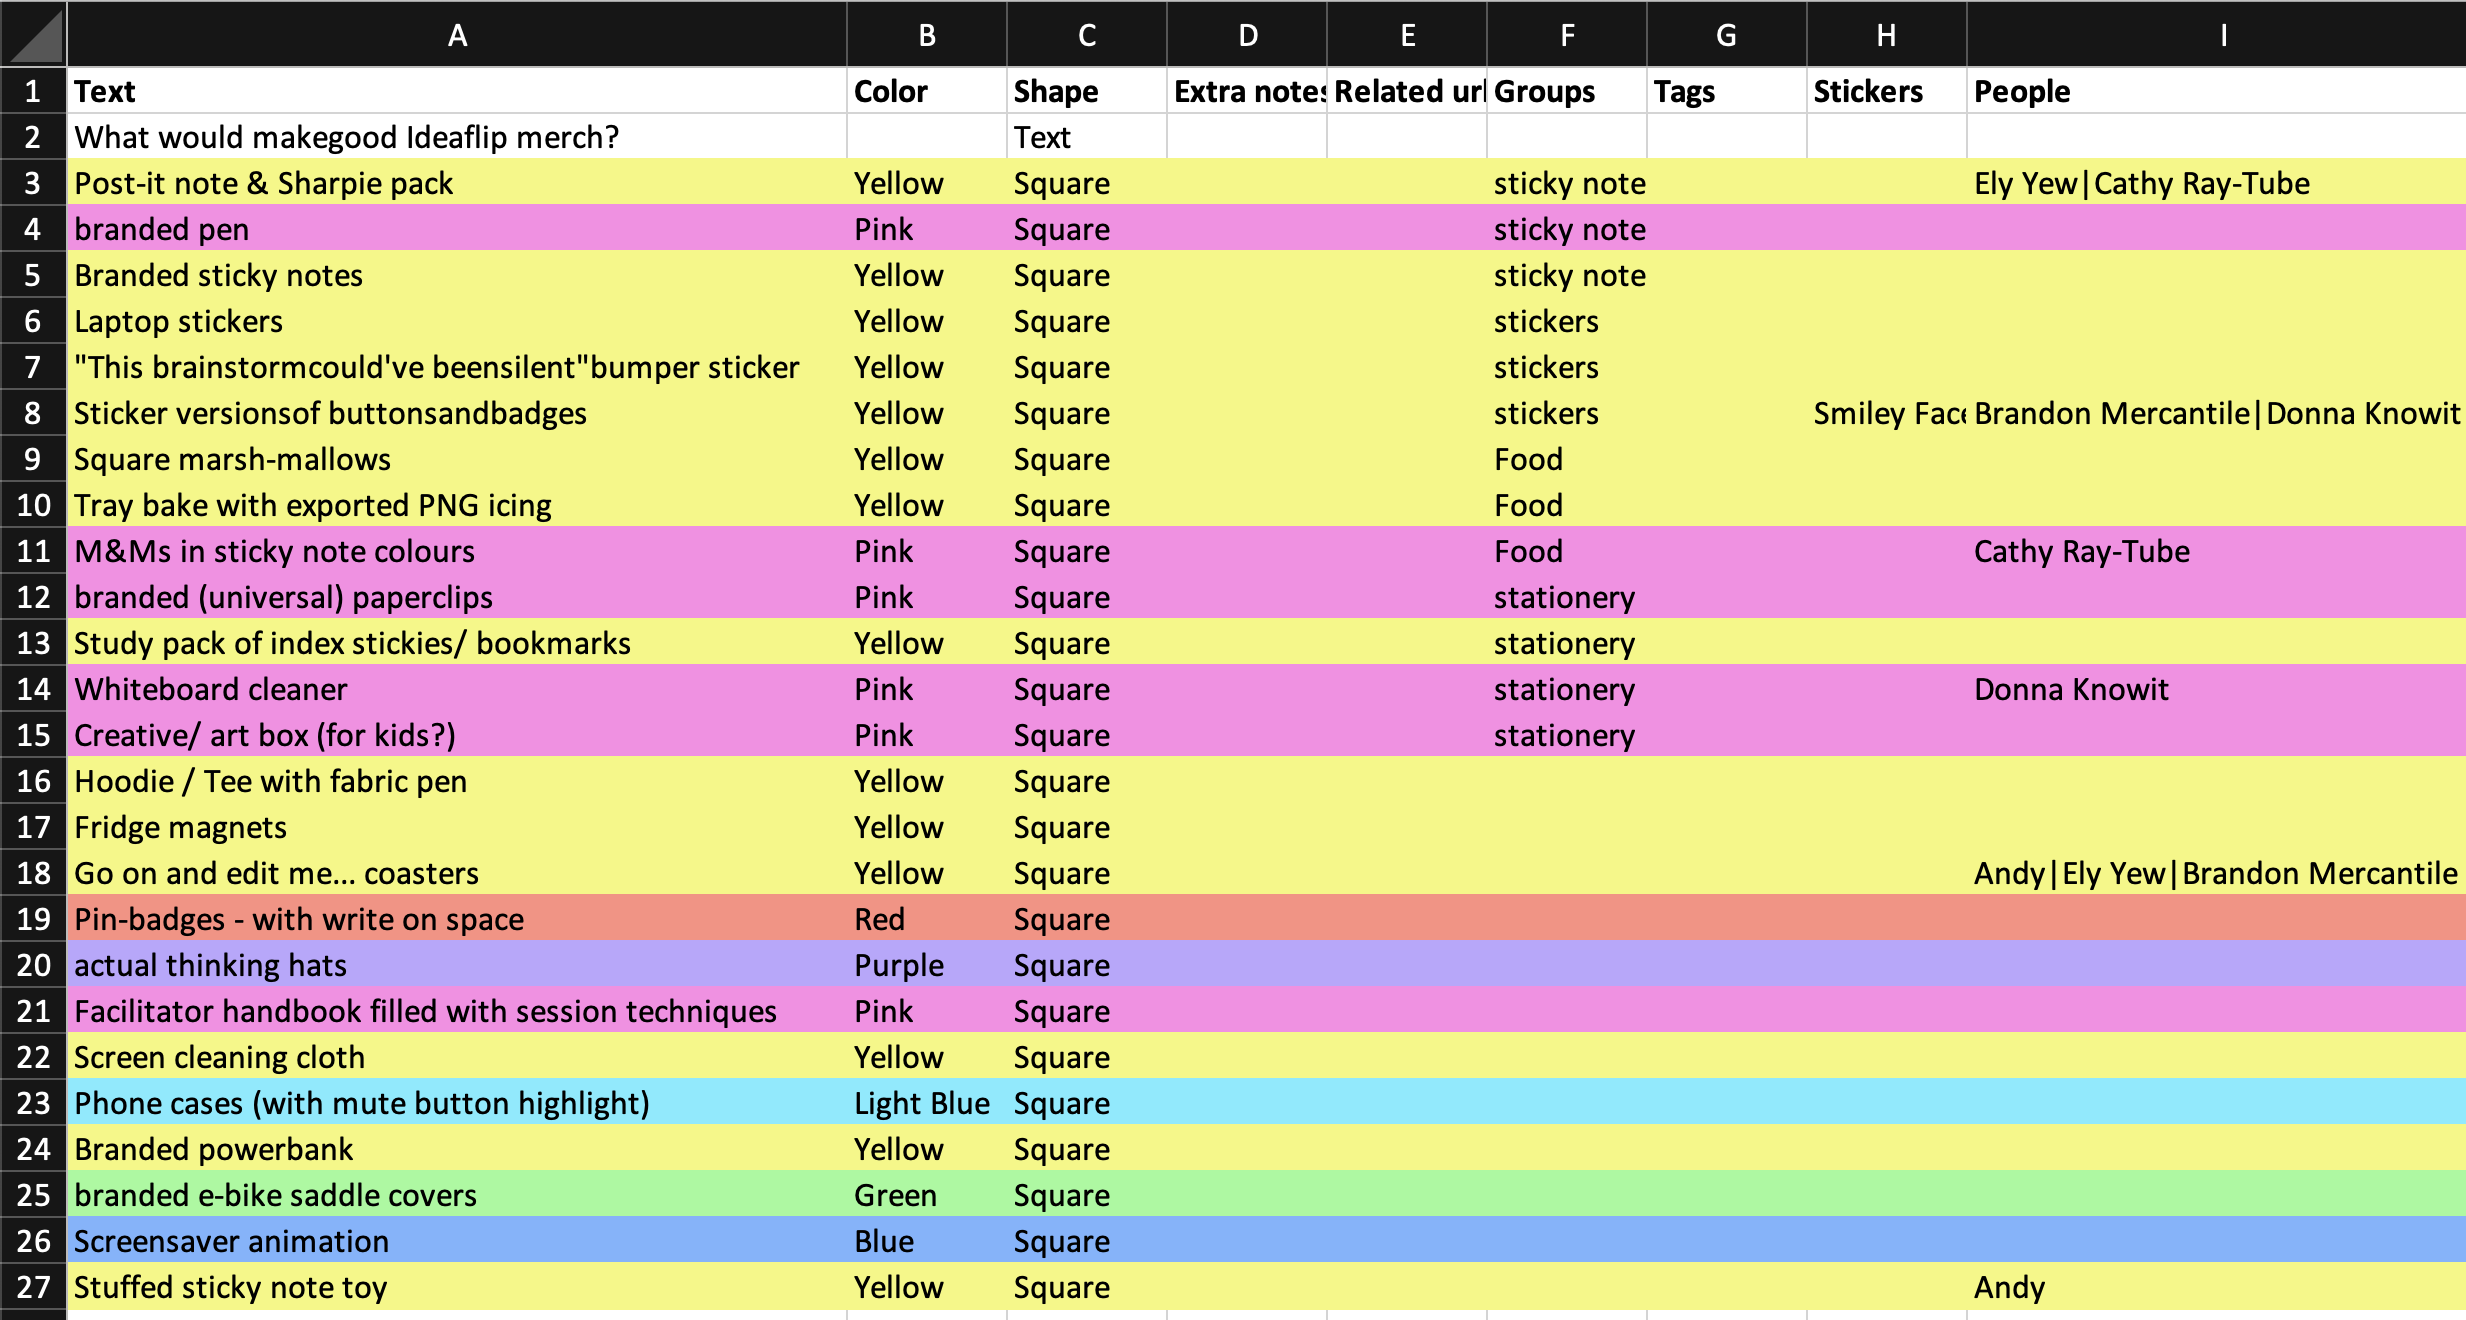Select column B header
Image resolution: width=2466 pixels, height=1320 pixels.
pyautogui.click(x=927, y=35)
